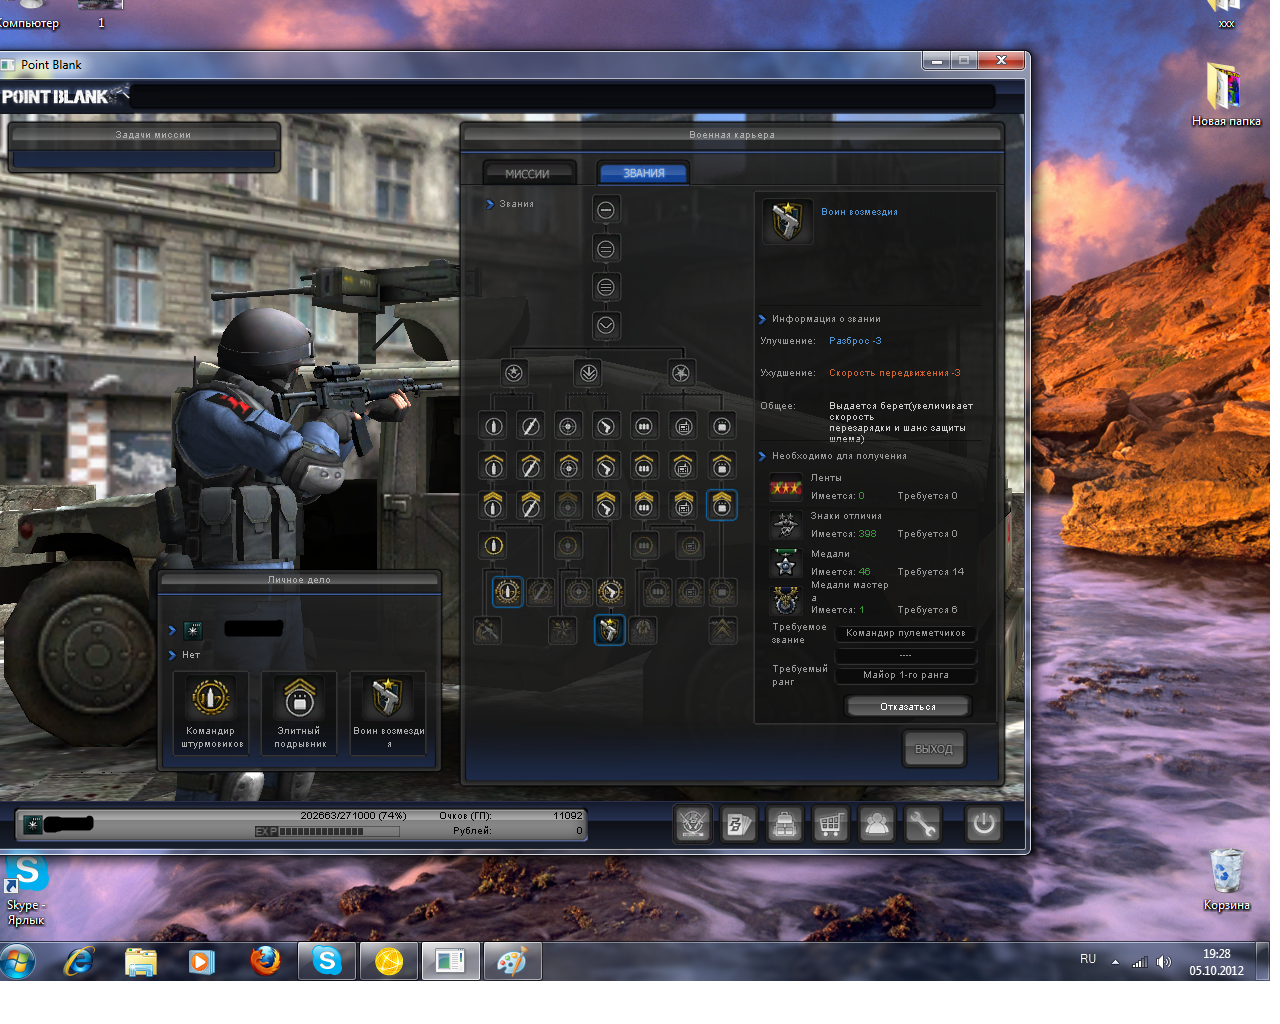This screenshot has width=1280, height=1024.
Task: Open the shopping cart store icon
Action: pyautogui.click(x=830, y=825)
